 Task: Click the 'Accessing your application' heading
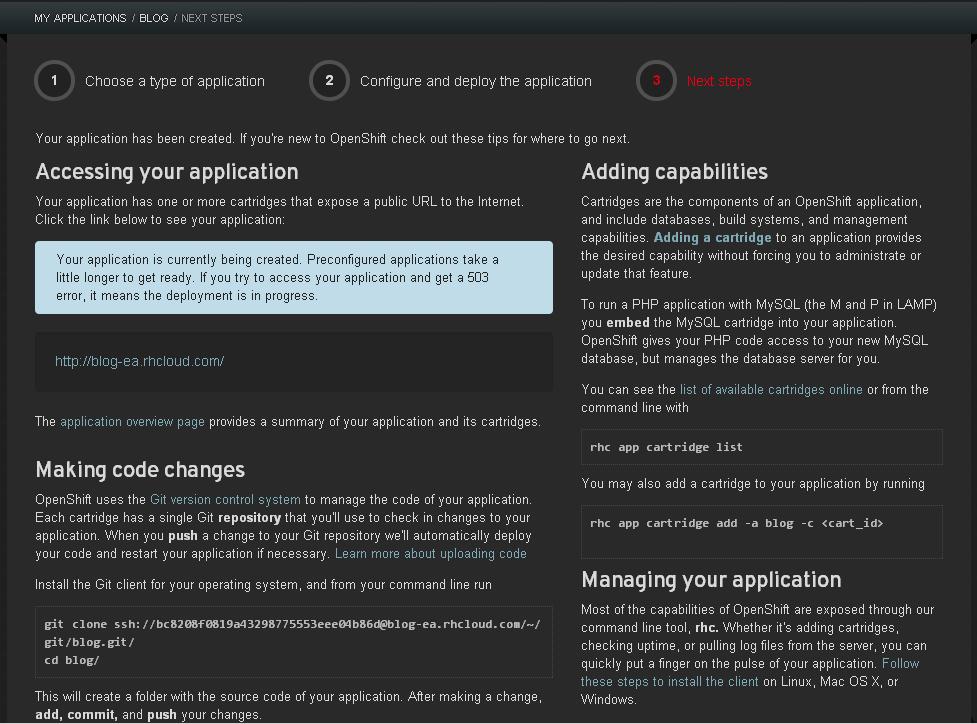[167, 172]
